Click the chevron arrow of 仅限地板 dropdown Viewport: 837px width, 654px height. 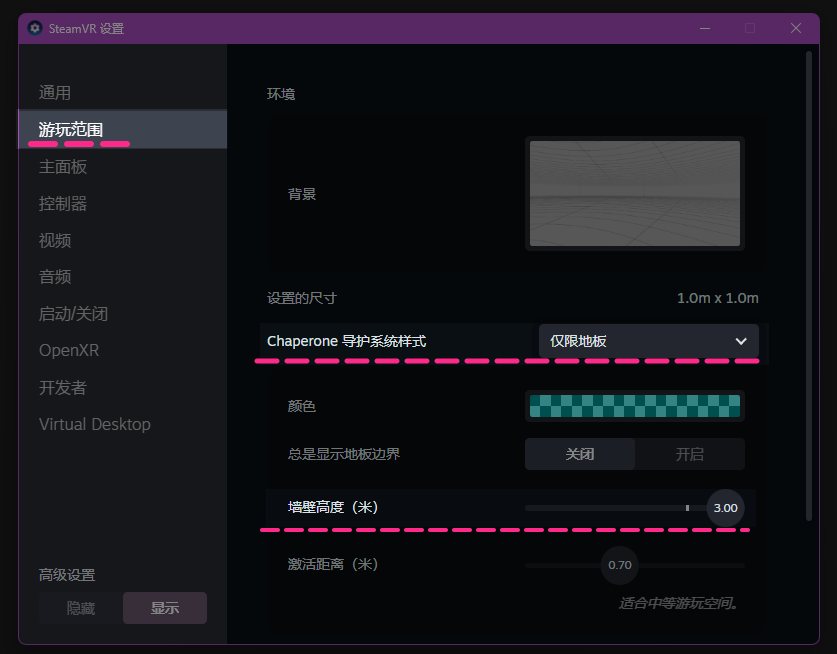click(741, 341)
